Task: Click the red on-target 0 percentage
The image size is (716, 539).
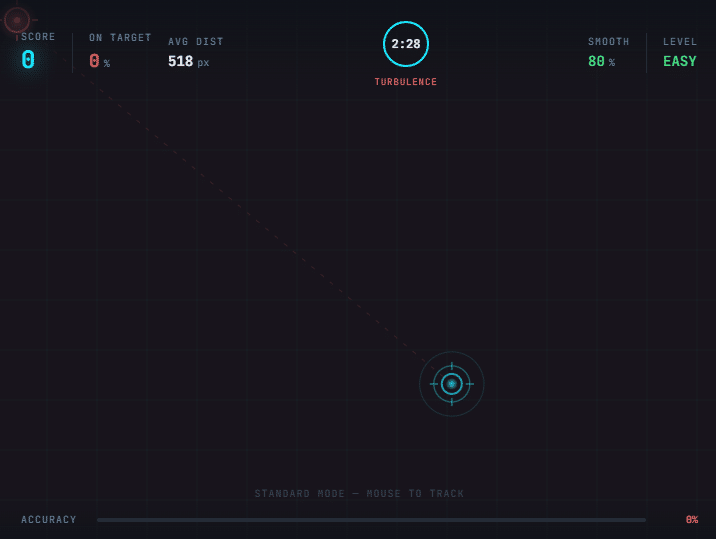Action: (x=95, y=62)
